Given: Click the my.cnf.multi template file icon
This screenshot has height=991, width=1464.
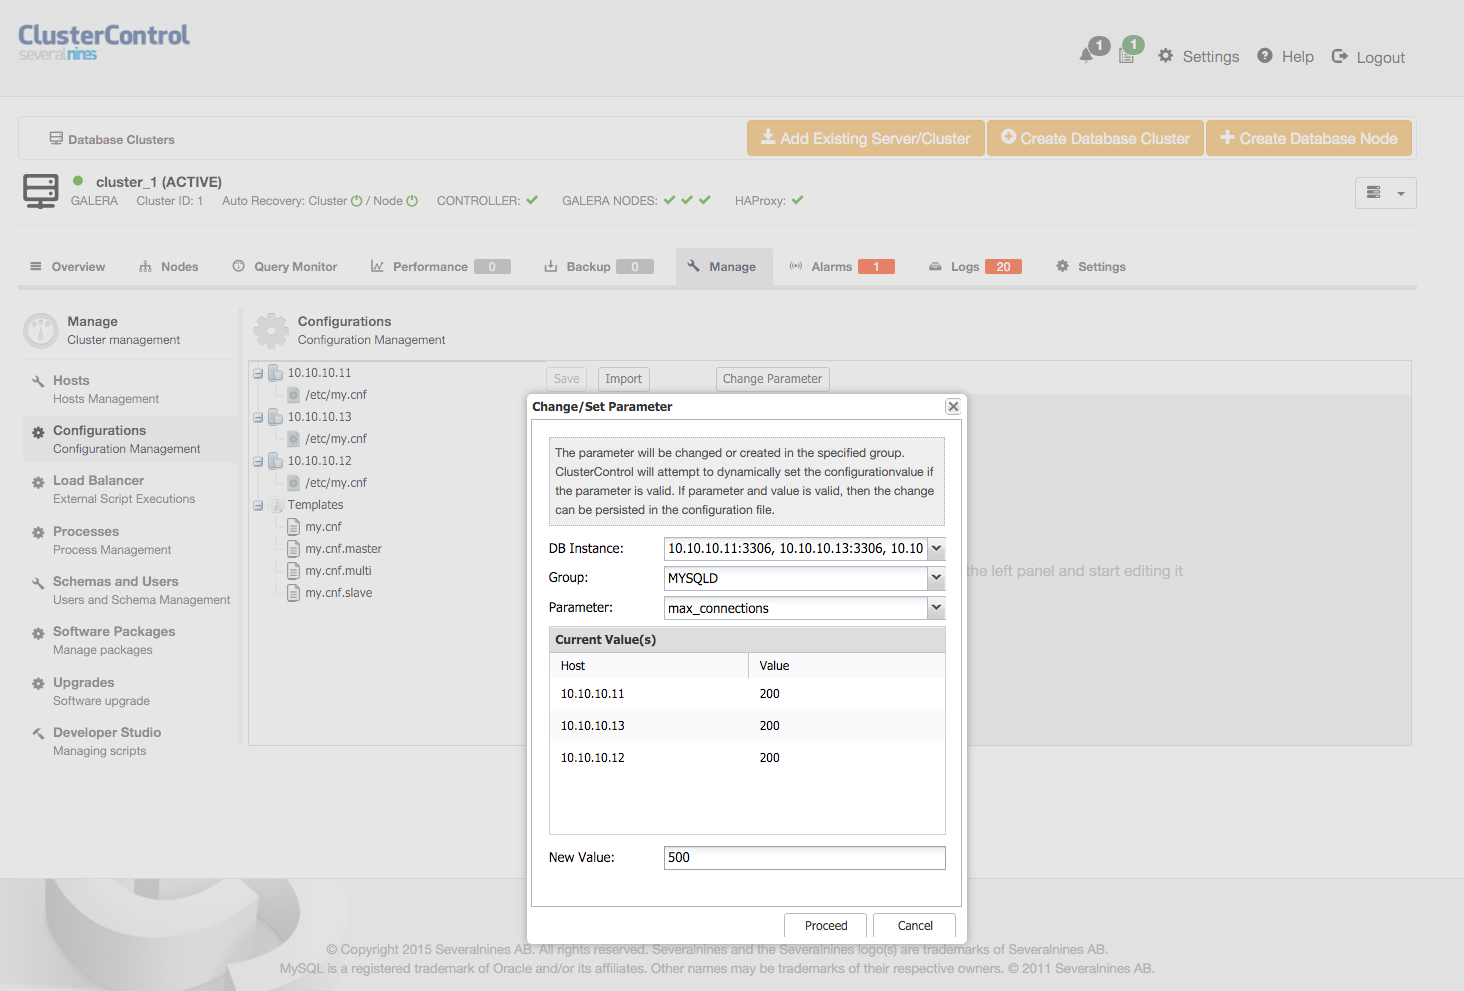Looking at the screenshot, I should tap(294, 571).
